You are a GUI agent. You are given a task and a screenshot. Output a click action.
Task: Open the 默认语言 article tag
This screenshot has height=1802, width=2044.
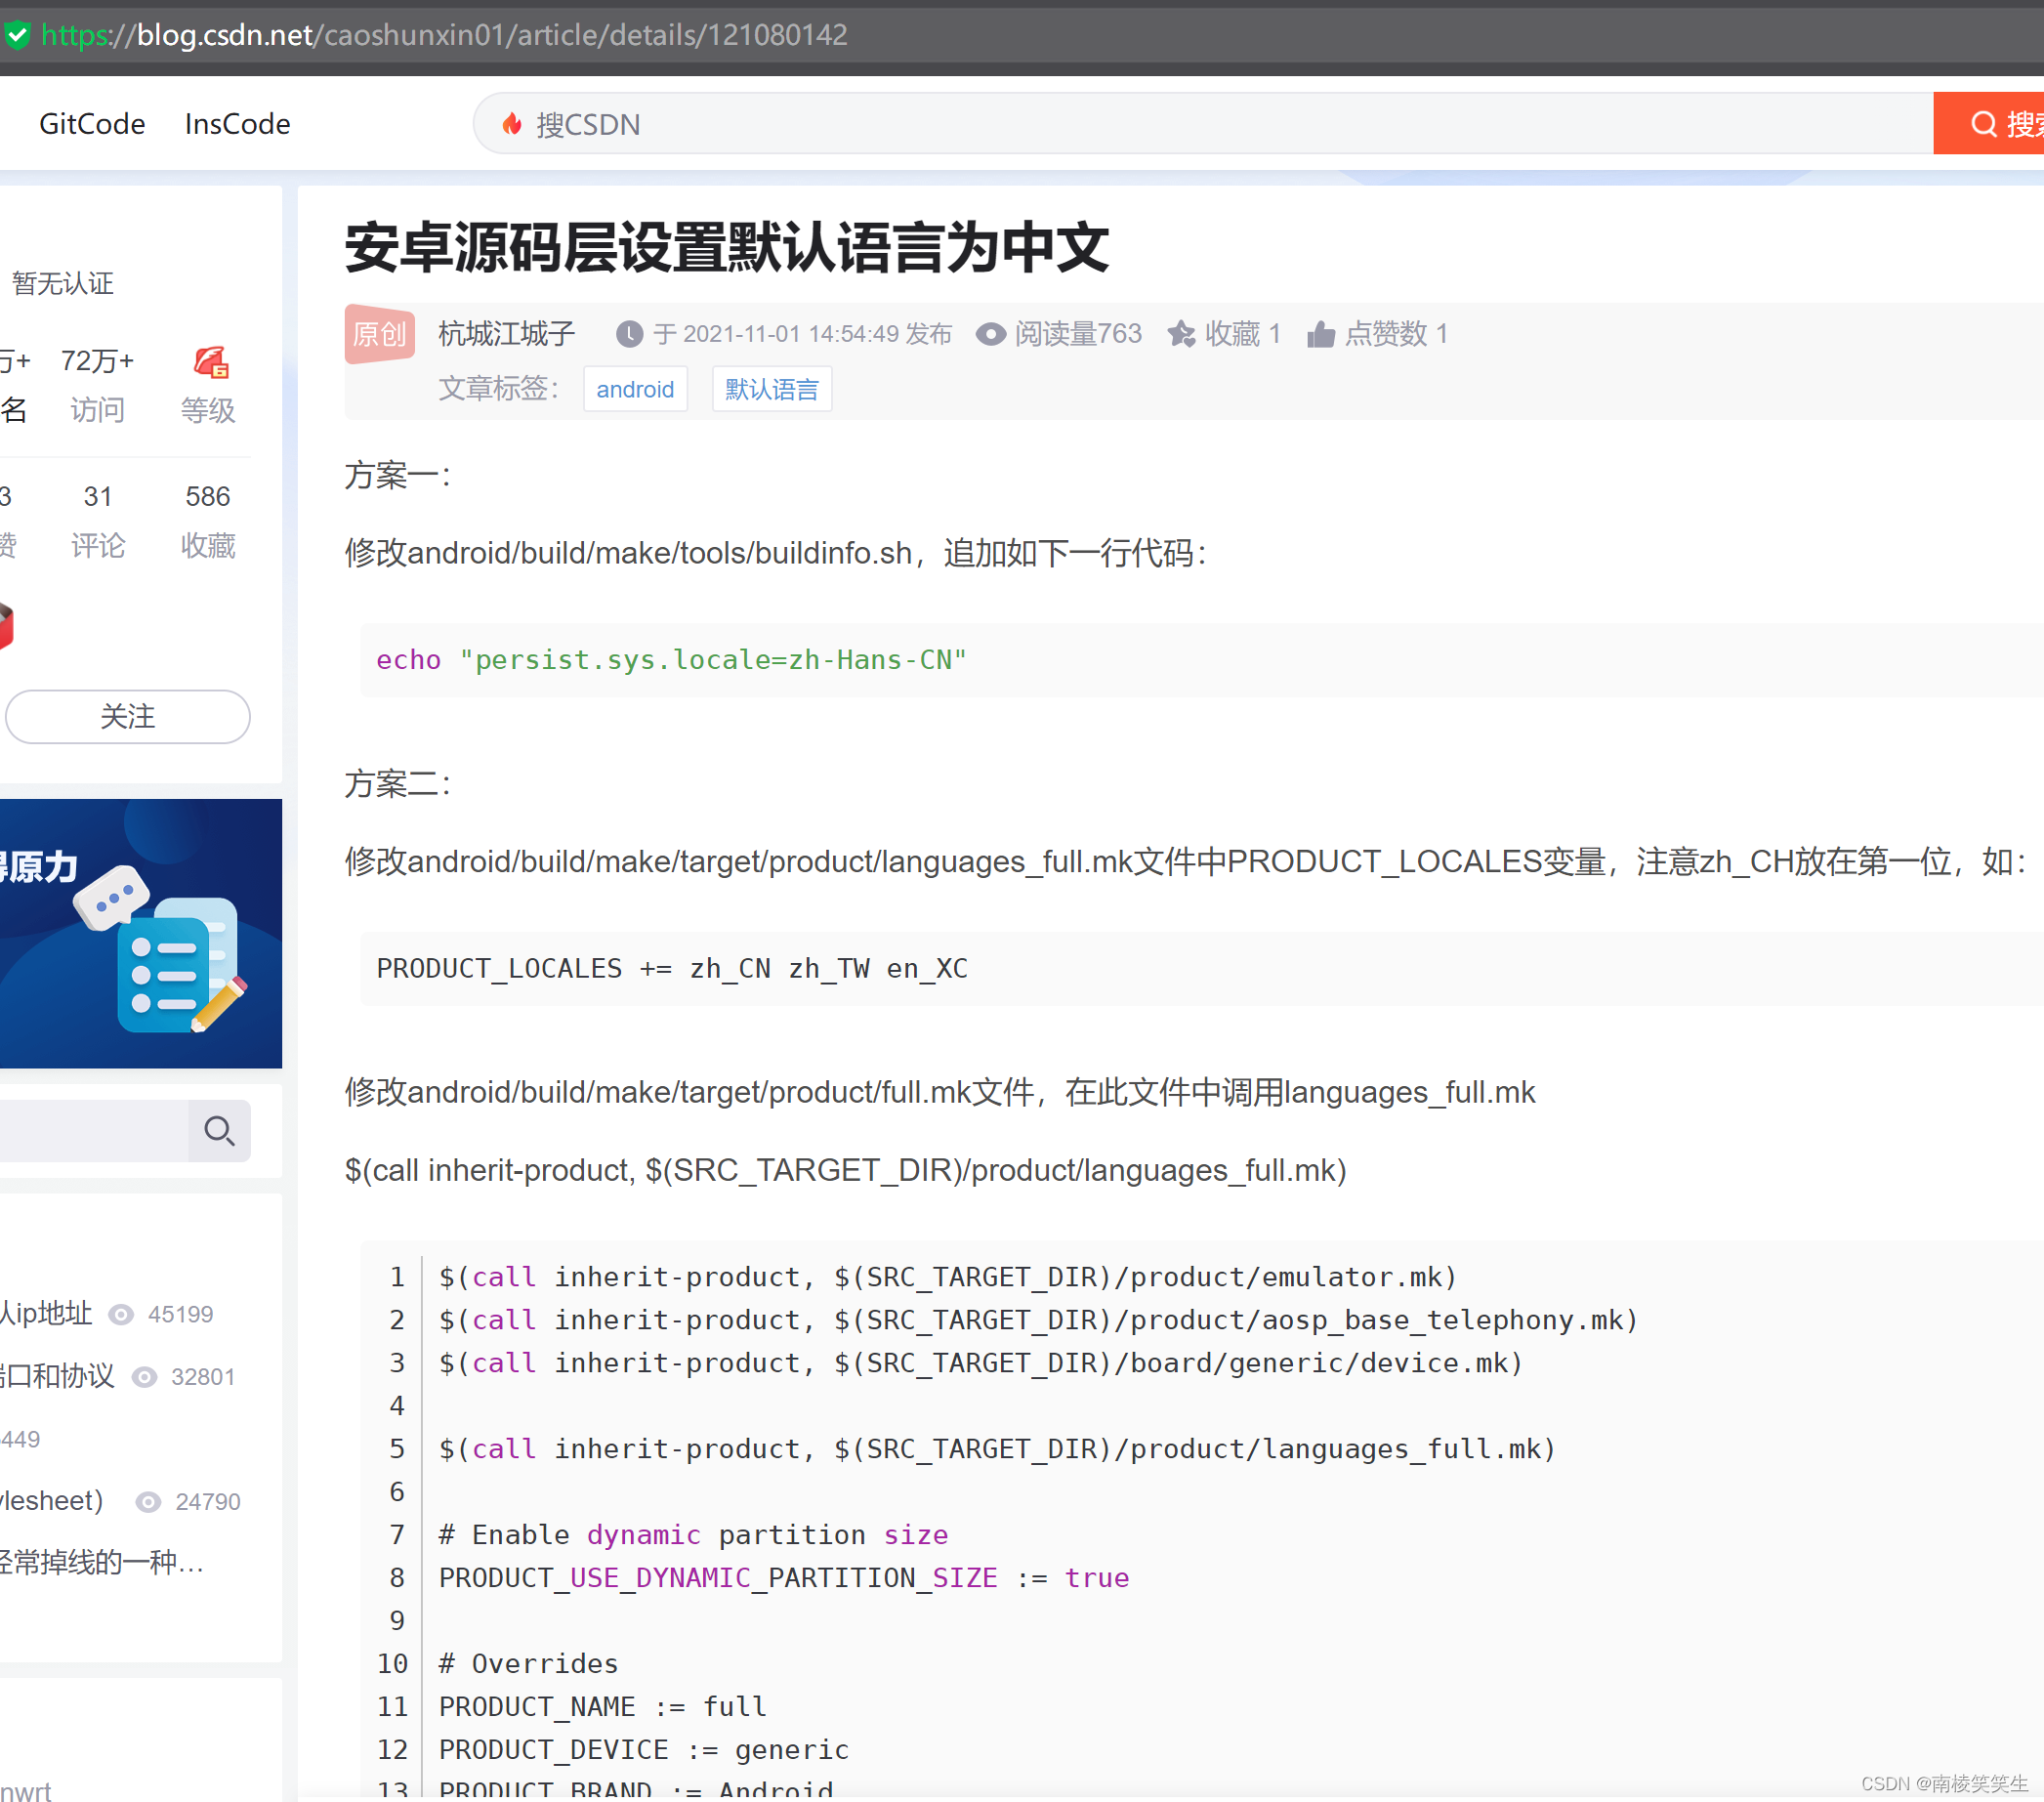(771, 389)
